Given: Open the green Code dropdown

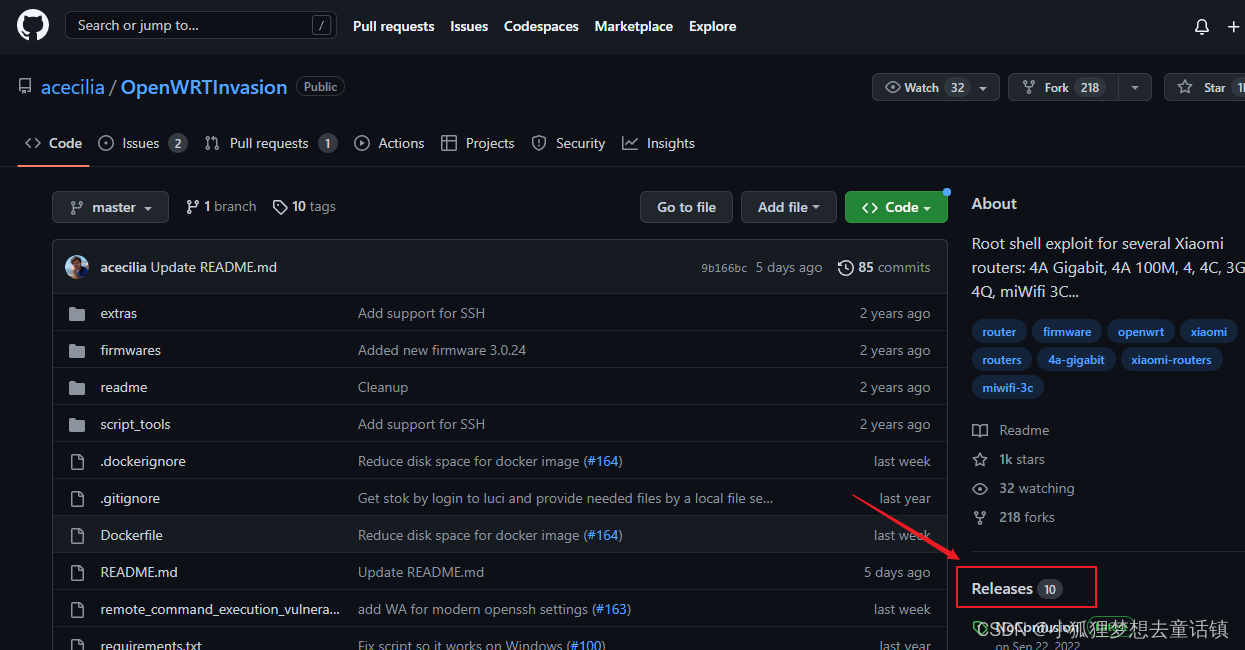Looking at the screenshot, I should tap(896, 207).
